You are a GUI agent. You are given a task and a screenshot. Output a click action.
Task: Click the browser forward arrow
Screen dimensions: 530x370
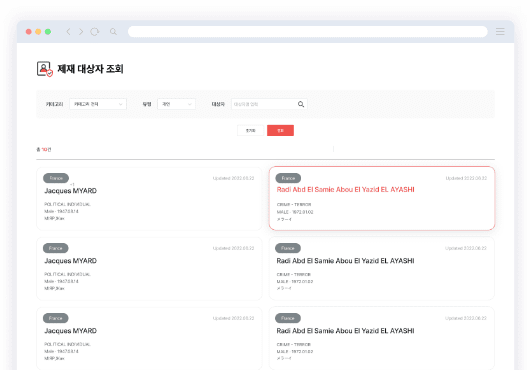81,32
